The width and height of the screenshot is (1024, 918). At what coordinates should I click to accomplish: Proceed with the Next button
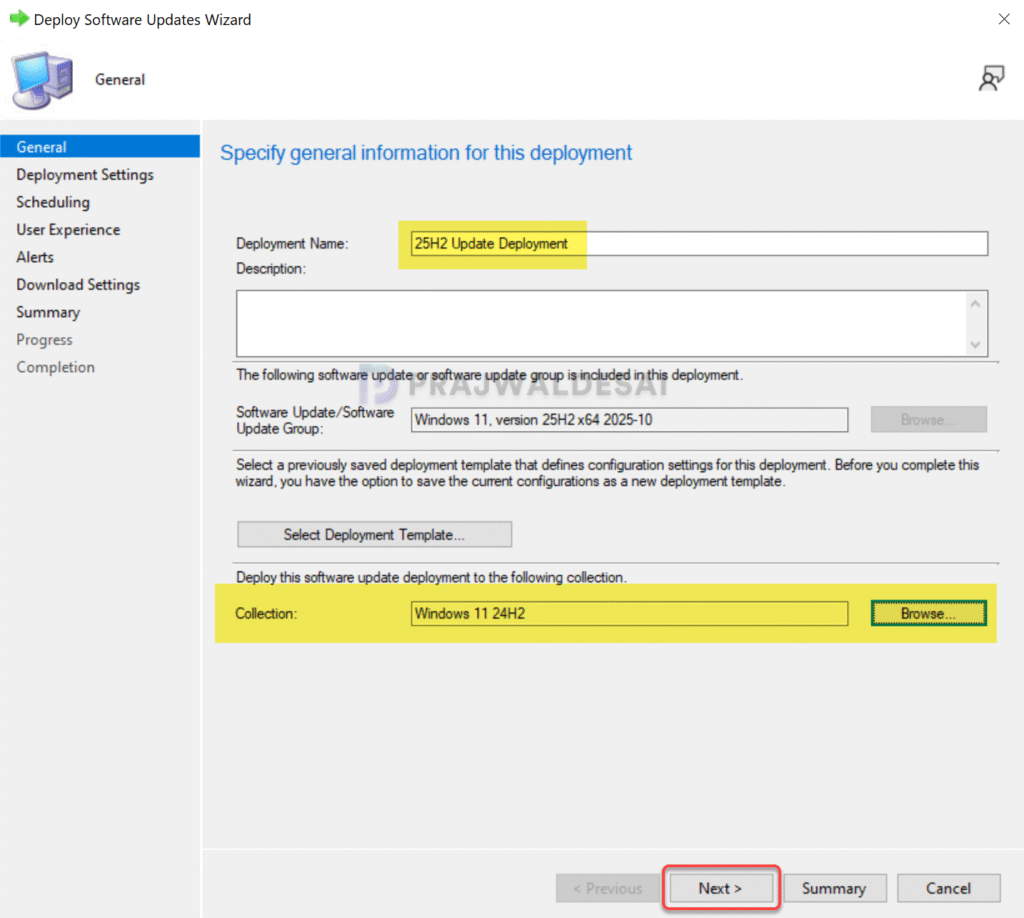[720, 888]
